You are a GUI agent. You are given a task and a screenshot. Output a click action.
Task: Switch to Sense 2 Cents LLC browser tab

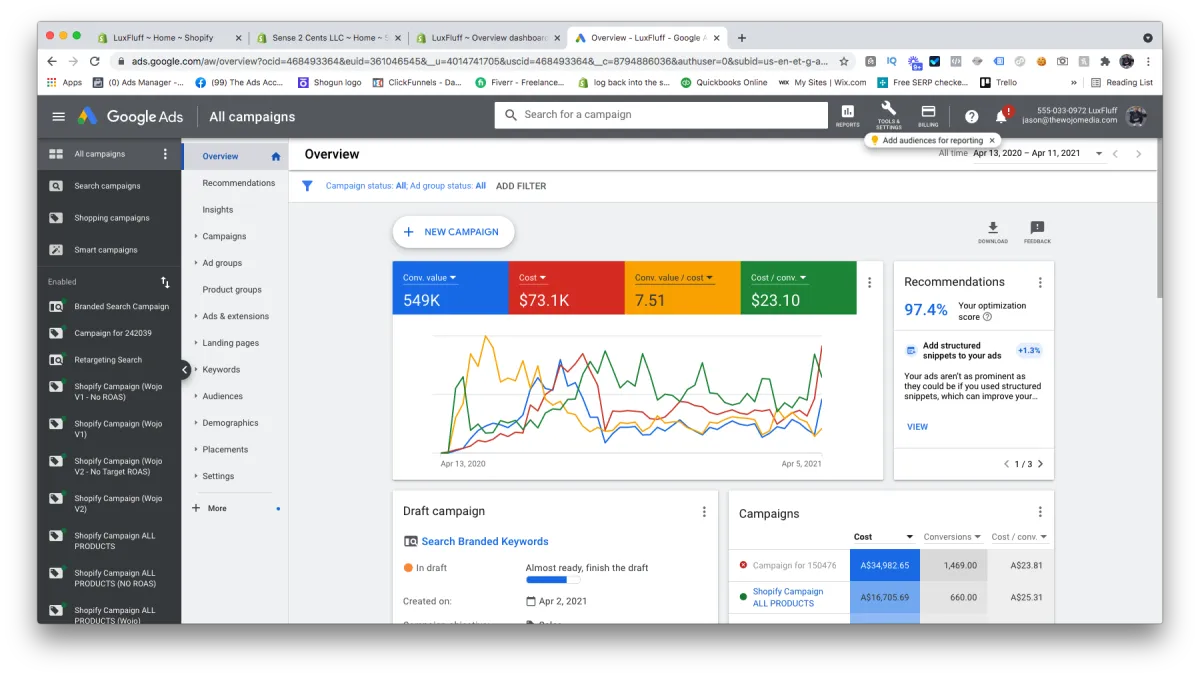(329, 38)
